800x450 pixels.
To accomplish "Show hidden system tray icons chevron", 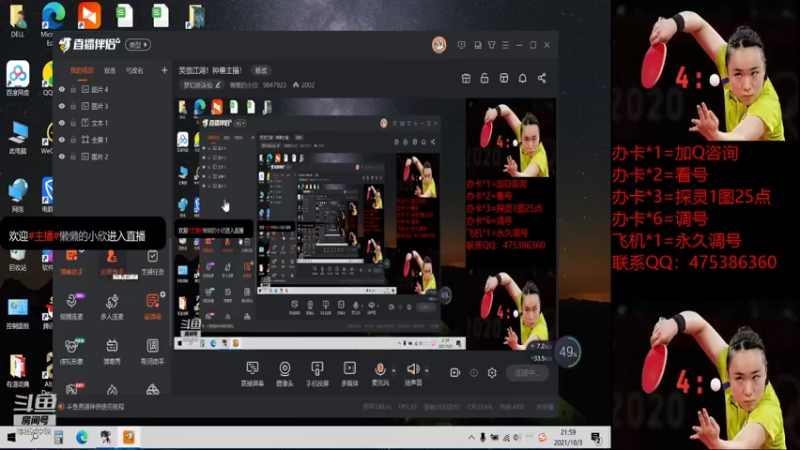I will (471, 437).
